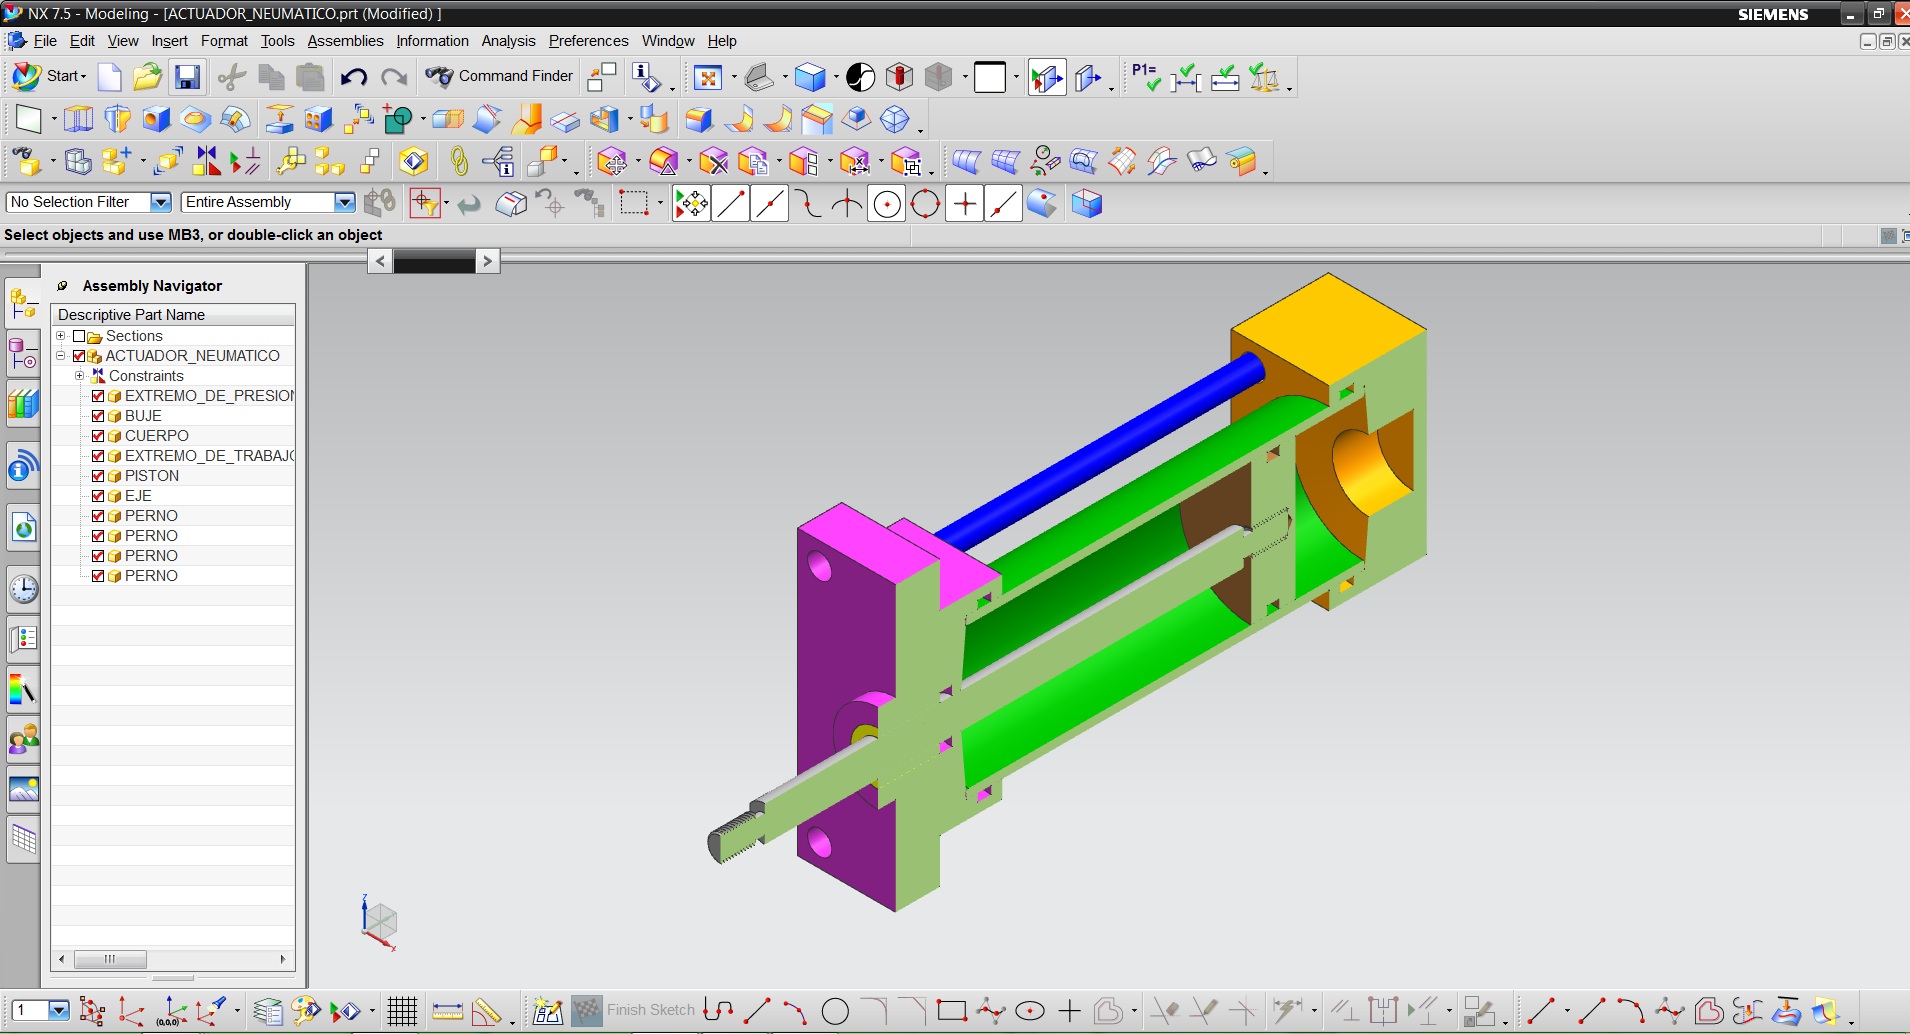This screenshot has width=1910, height=1034.
Task: Uncheck the EXTREMO_DE_PRESION component
Action: 98,396
